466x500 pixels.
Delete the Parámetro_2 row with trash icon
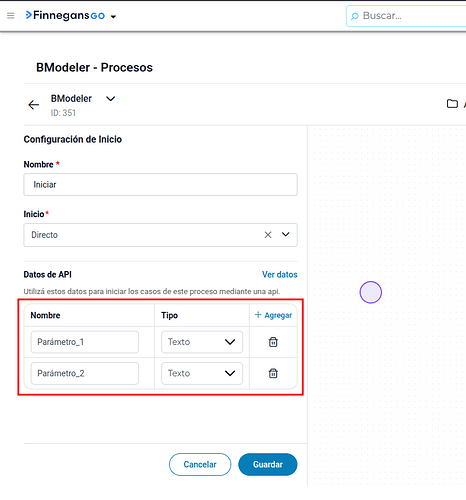tap(273, 373)
